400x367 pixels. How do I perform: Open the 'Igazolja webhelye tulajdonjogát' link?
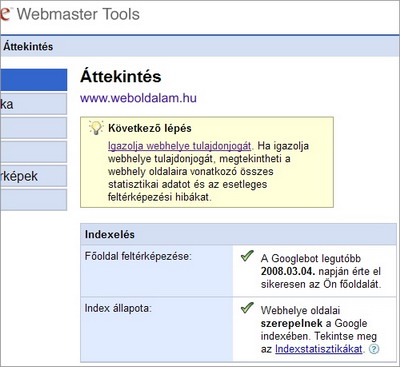180,146
